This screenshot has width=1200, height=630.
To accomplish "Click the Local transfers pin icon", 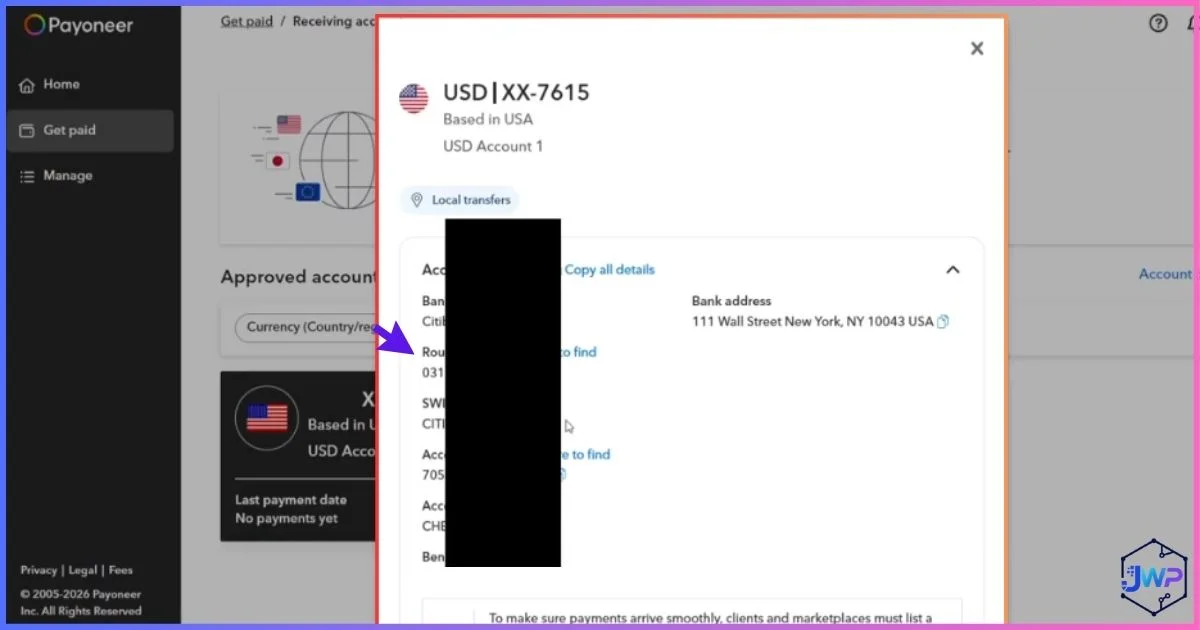I will pos(417,200).
